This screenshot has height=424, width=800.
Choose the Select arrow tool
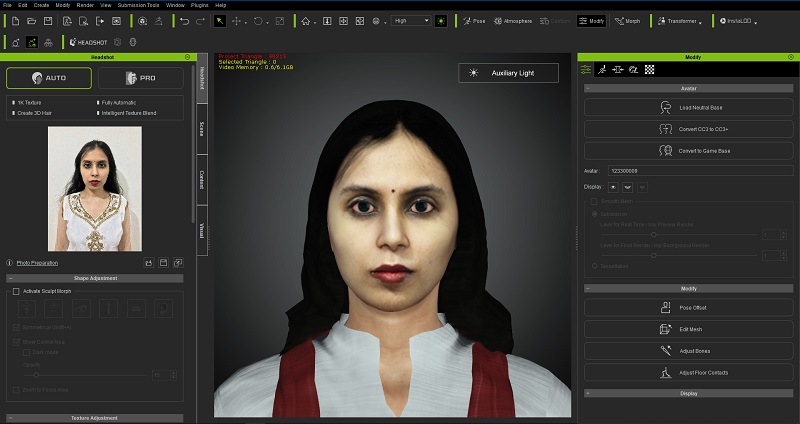pos(219,20)
